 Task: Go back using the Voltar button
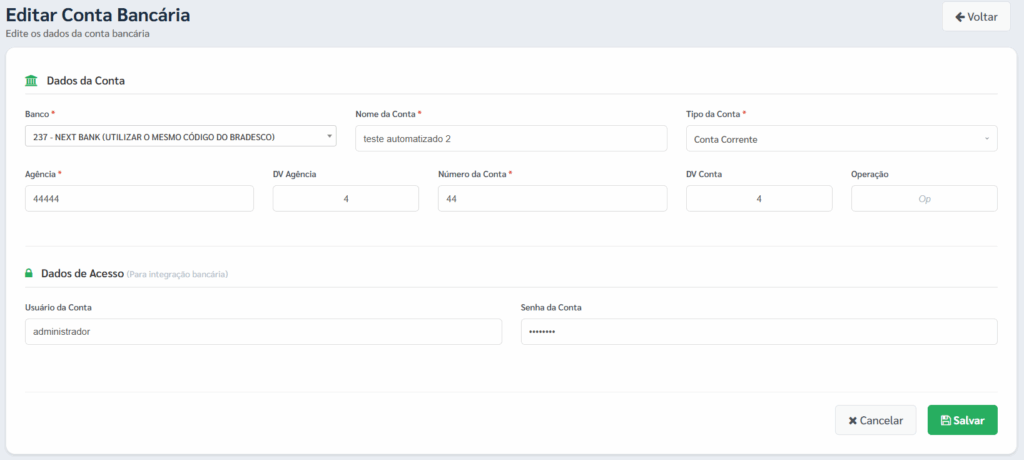pyautogui.click(x=976, y=17)
